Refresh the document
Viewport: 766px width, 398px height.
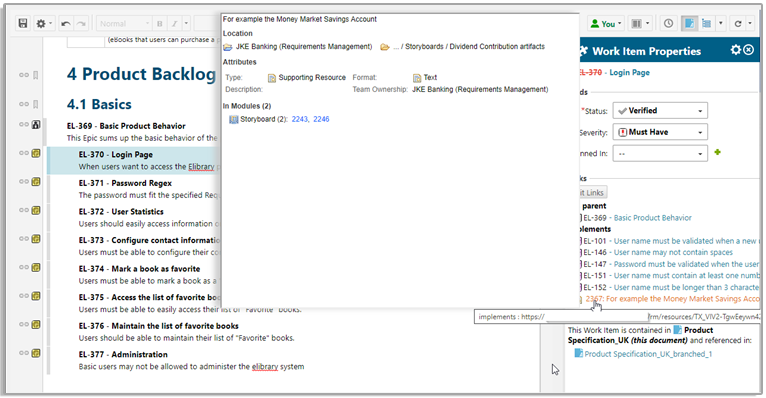[738, 23]
